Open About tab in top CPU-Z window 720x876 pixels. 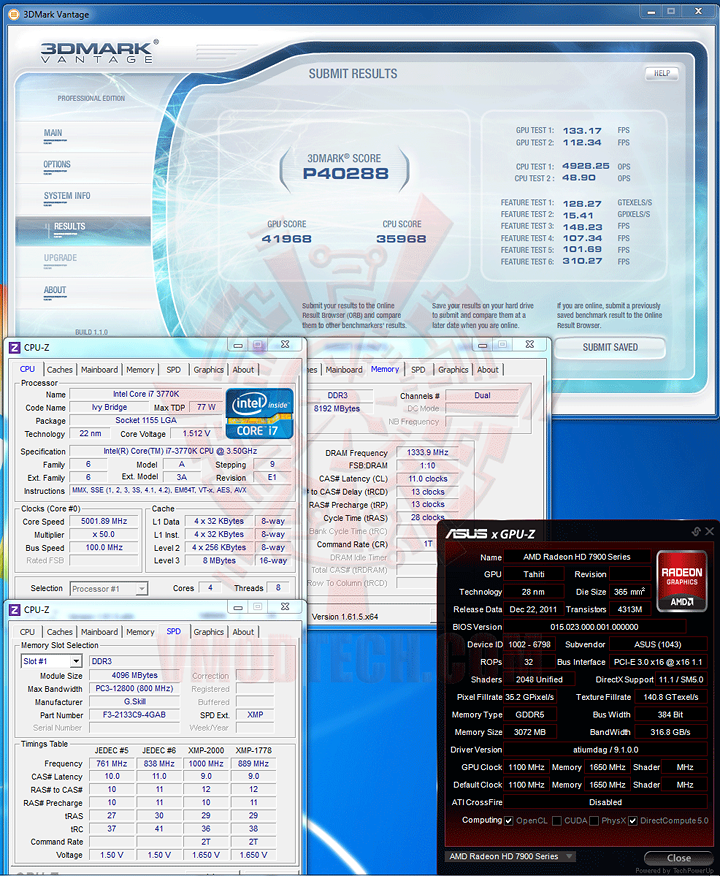(243, 370)
